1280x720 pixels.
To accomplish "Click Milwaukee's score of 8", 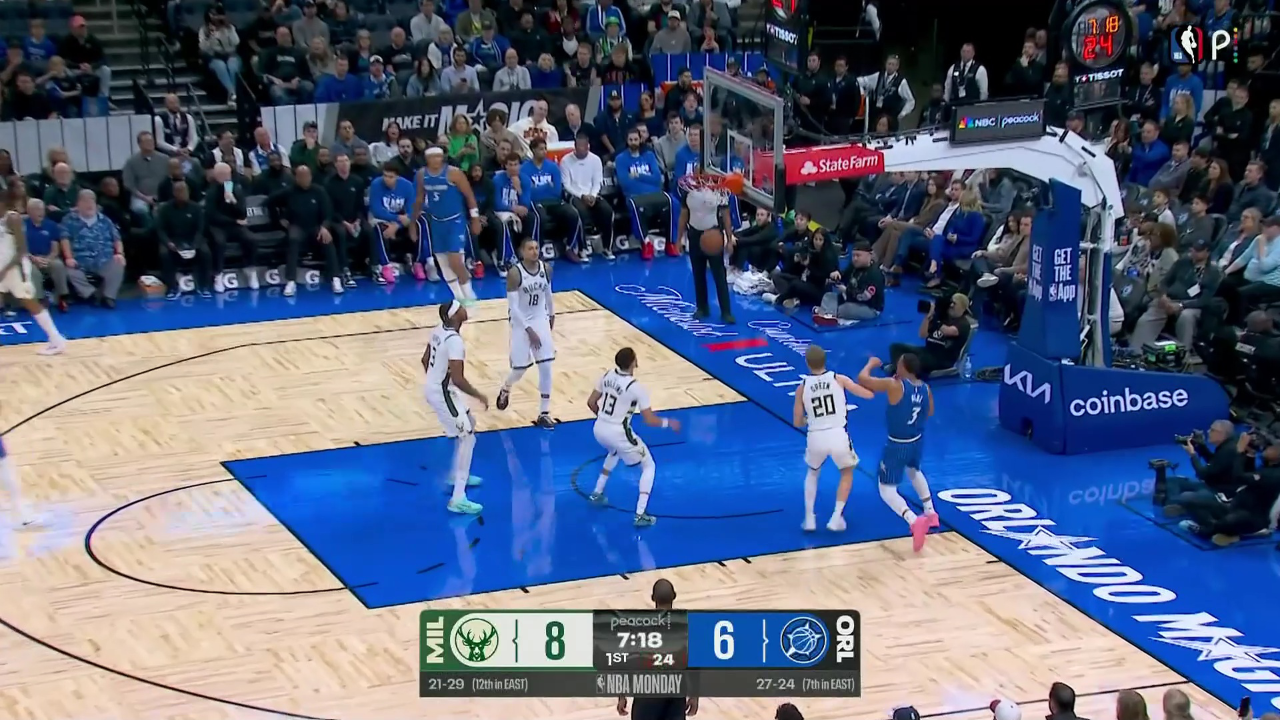I will tap(554, 640).
